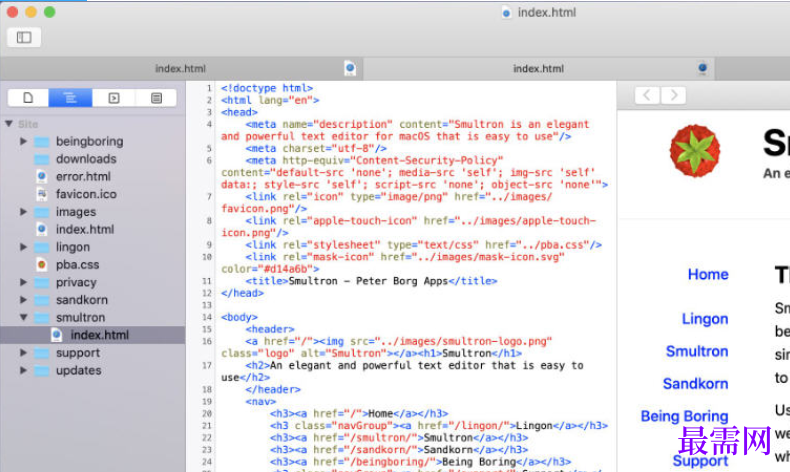
Task: Expand the beingboring folder
Action: tap(23, 142)
